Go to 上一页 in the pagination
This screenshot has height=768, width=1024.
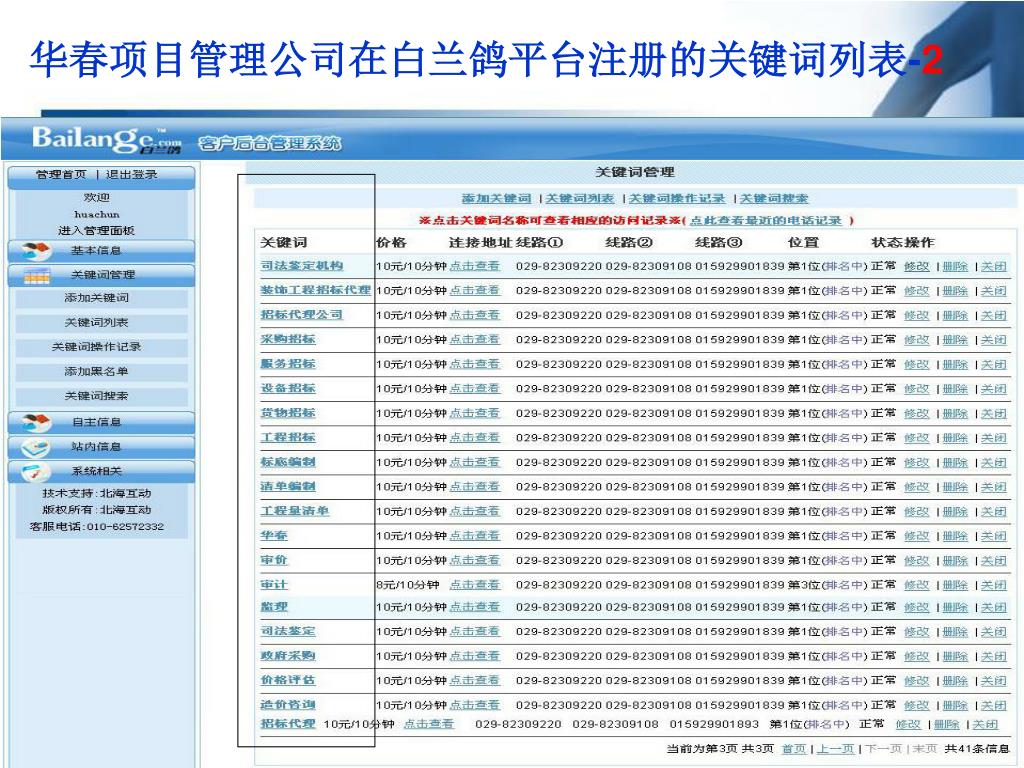[834, 749]
